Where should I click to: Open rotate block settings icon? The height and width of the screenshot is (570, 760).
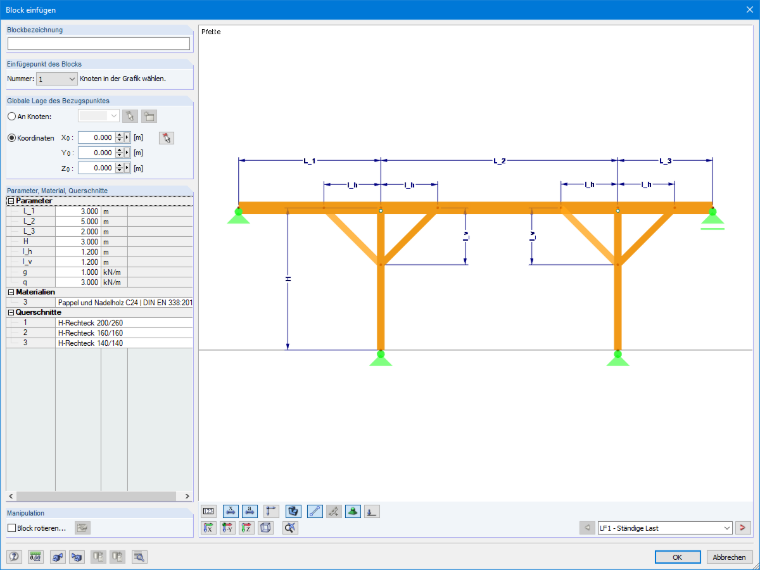click(x=83, y=528)
